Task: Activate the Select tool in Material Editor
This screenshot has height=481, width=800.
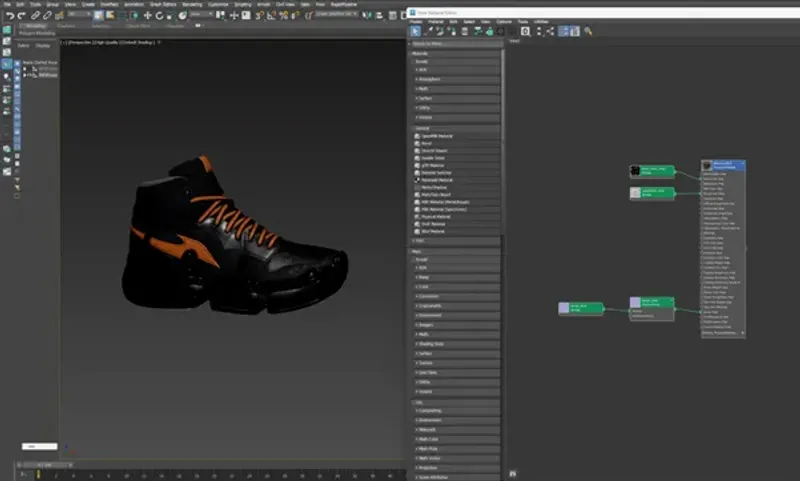Action: coord(416,32)
